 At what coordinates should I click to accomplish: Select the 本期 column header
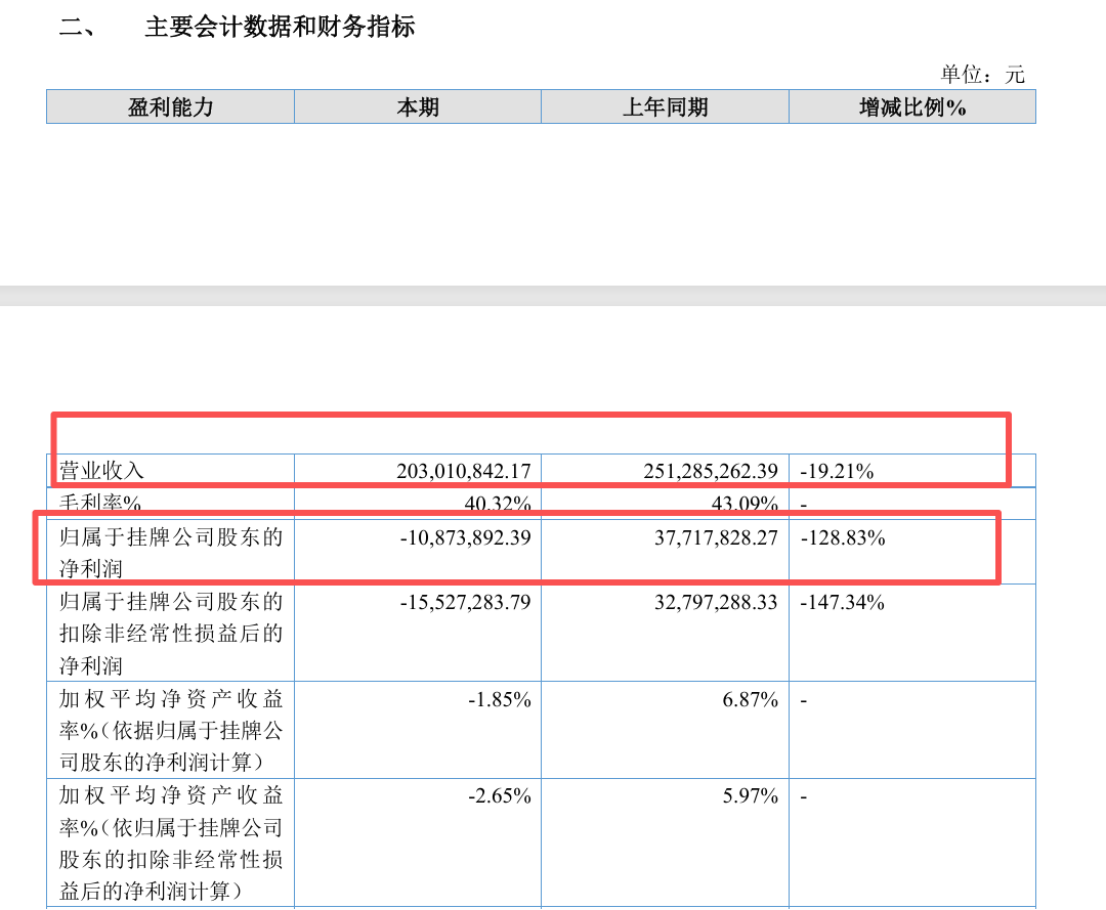(x=418, y=107)
